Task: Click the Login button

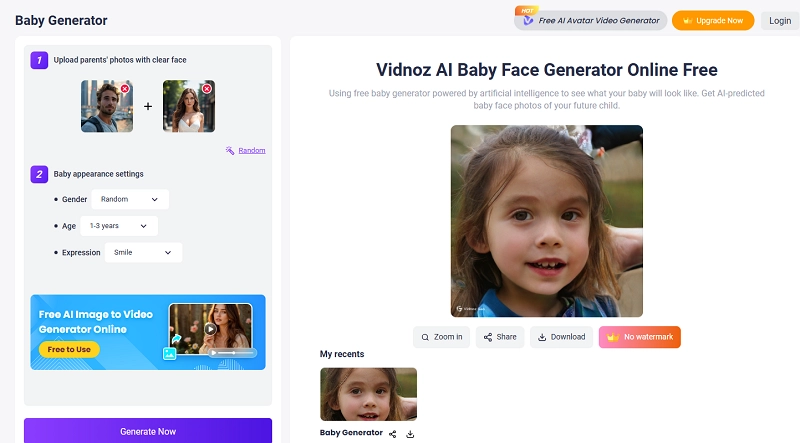Action: (x=780, y=20)
